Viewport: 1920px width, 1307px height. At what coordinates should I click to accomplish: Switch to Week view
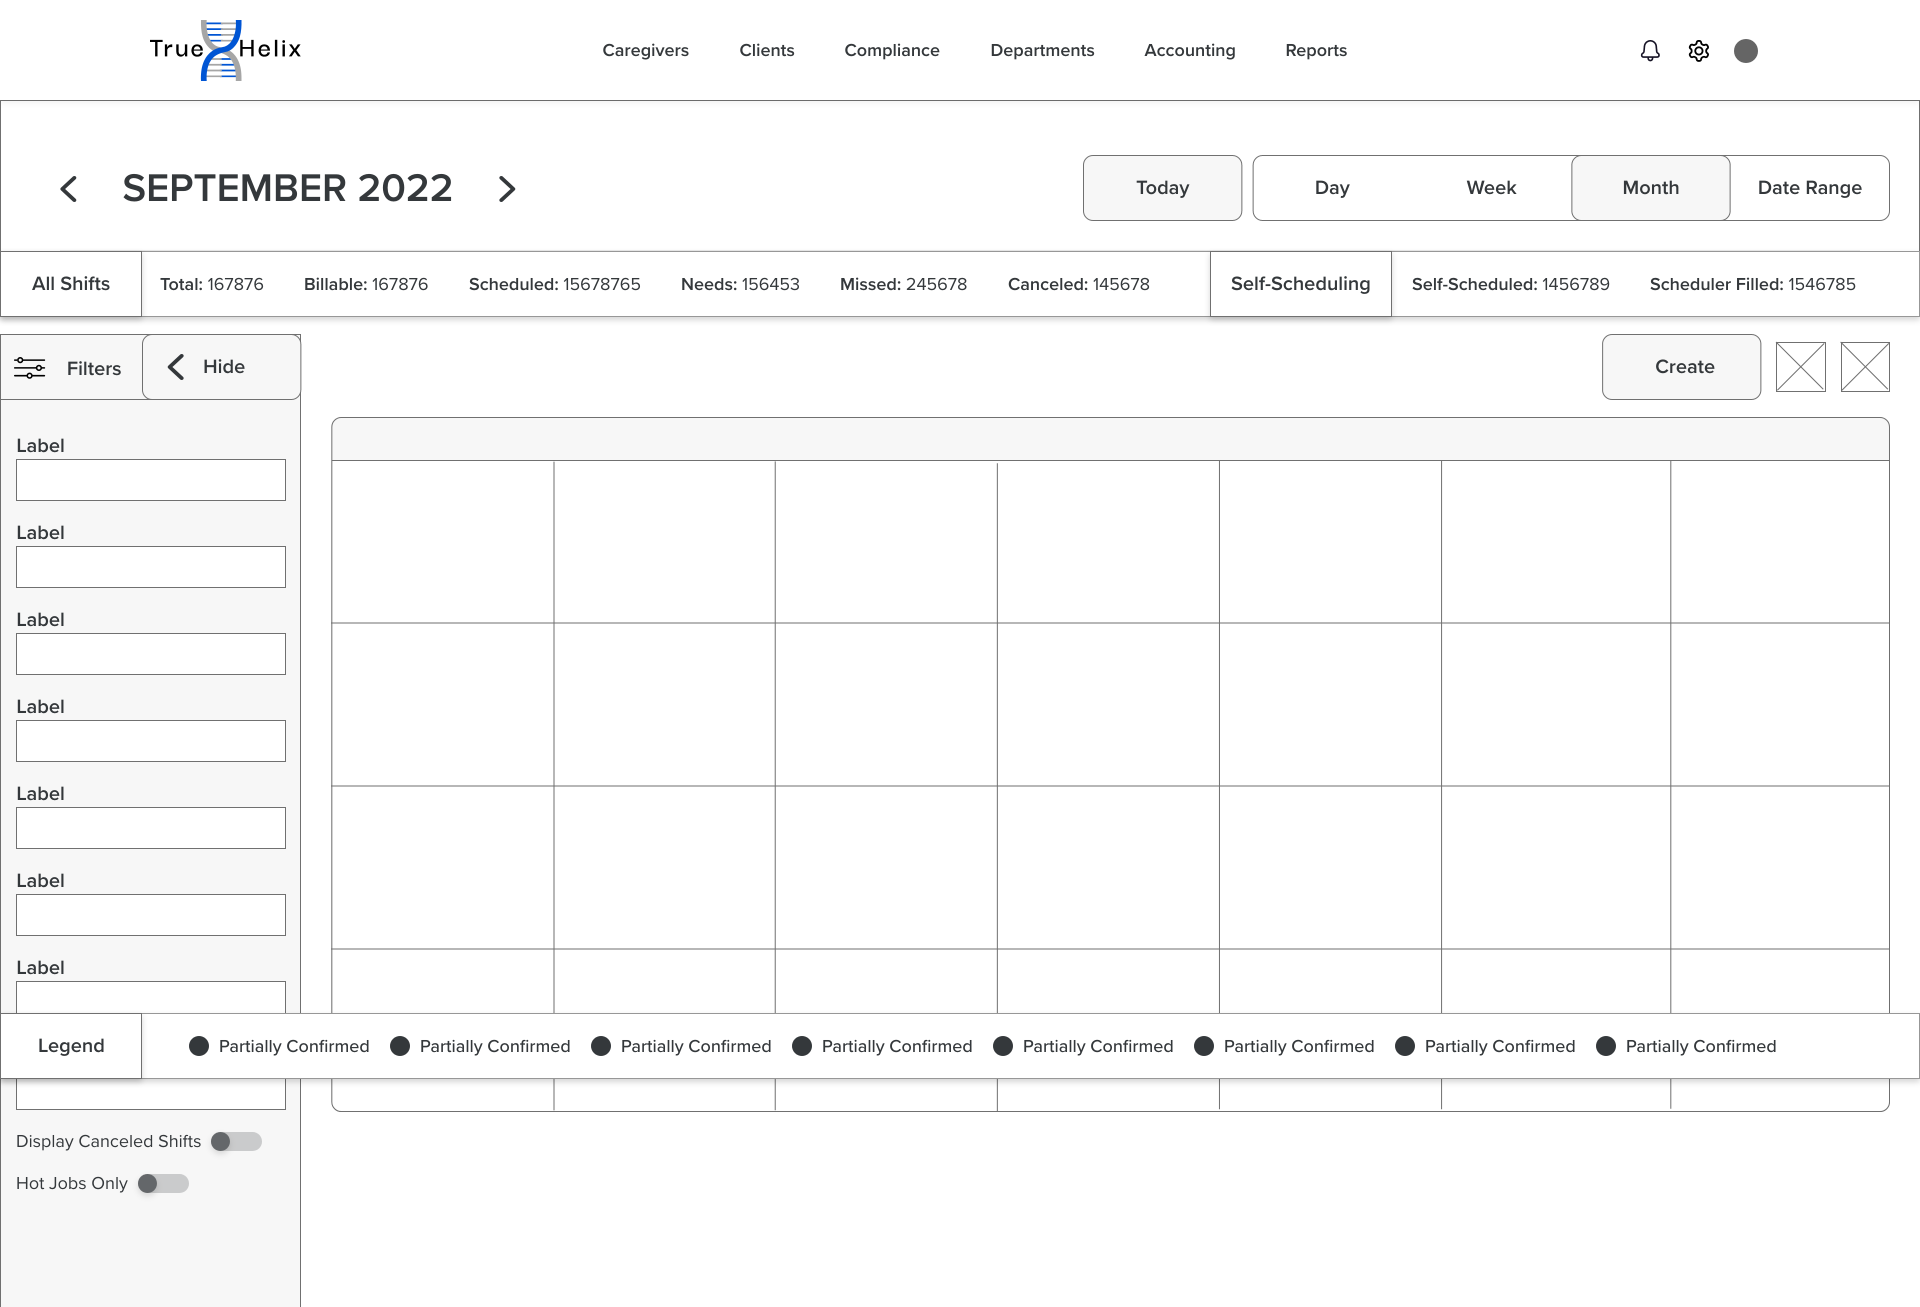pyautogui.click(x=1491, y=188)
